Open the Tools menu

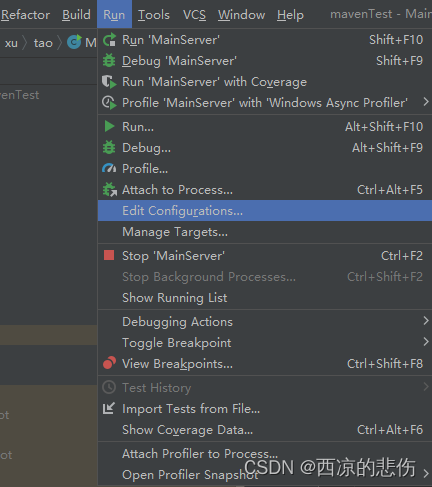pos(154,15)
